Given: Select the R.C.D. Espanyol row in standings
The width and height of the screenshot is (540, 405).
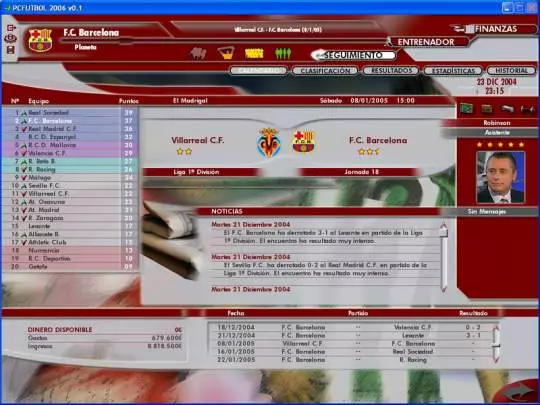Looking at the screenshot, I should [x=71, y=137].
